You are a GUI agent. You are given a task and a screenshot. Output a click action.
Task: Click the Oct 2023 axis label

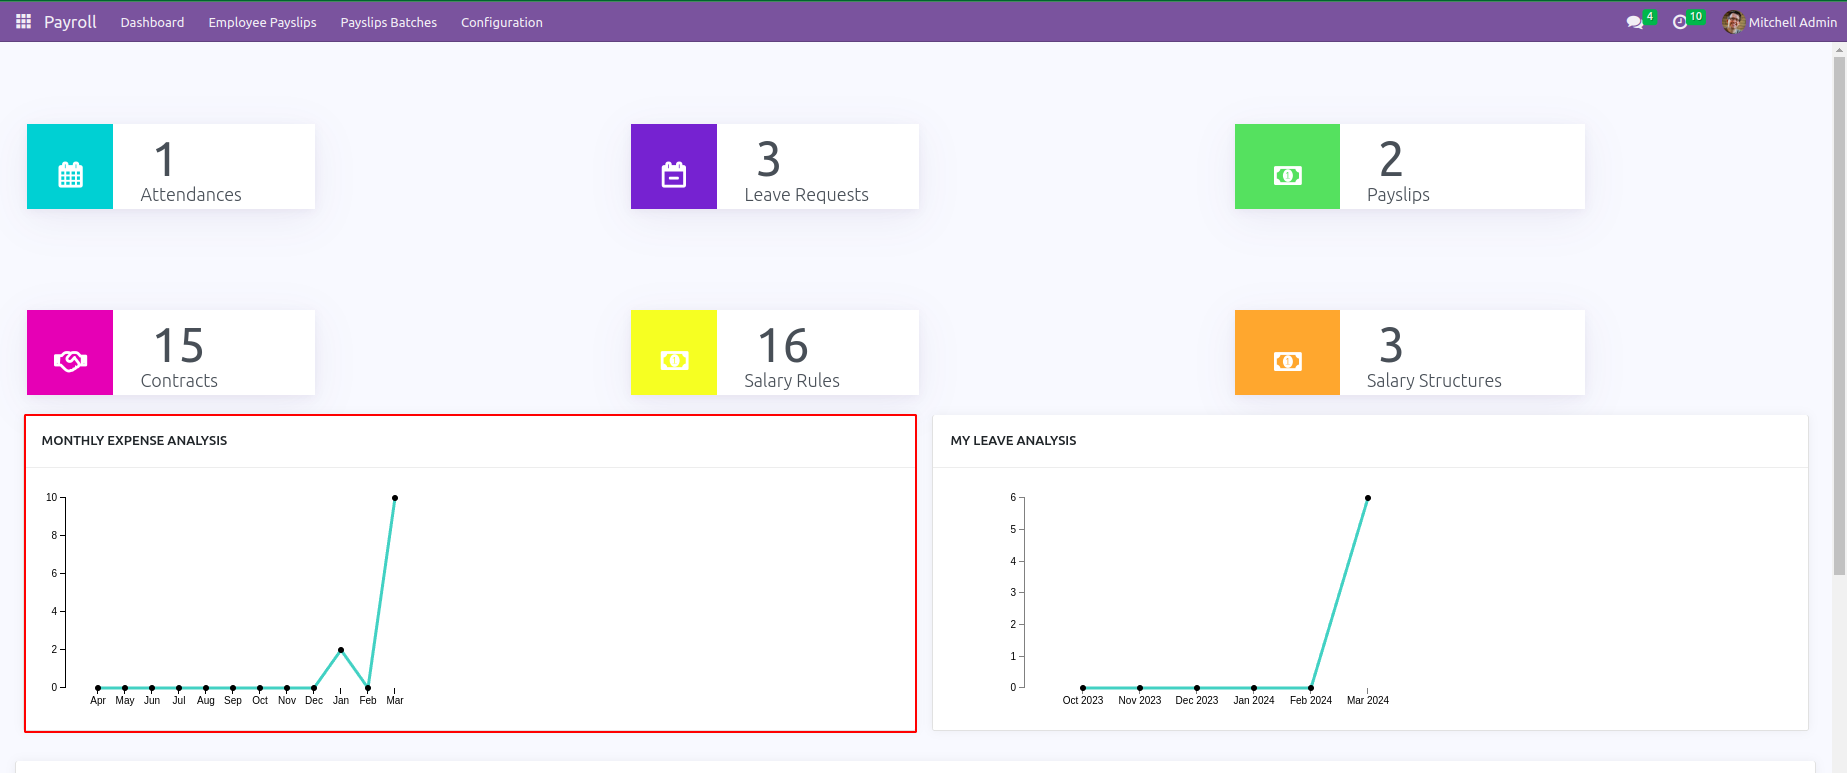click(1083, 701)
